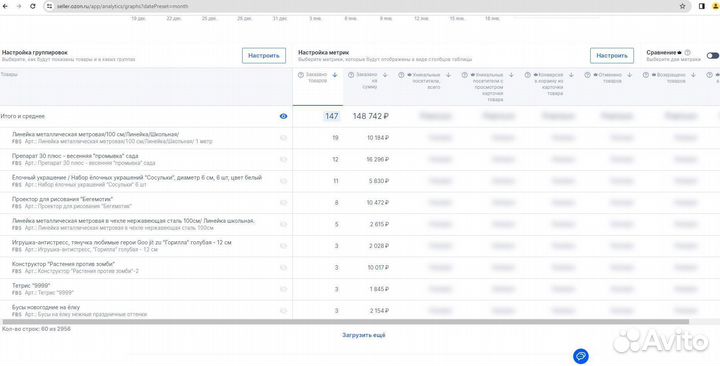This screenshot has width=720, height=366.
Task: Show help for 'Заказано на сумму' metric
Action: [x=351, y=75]
